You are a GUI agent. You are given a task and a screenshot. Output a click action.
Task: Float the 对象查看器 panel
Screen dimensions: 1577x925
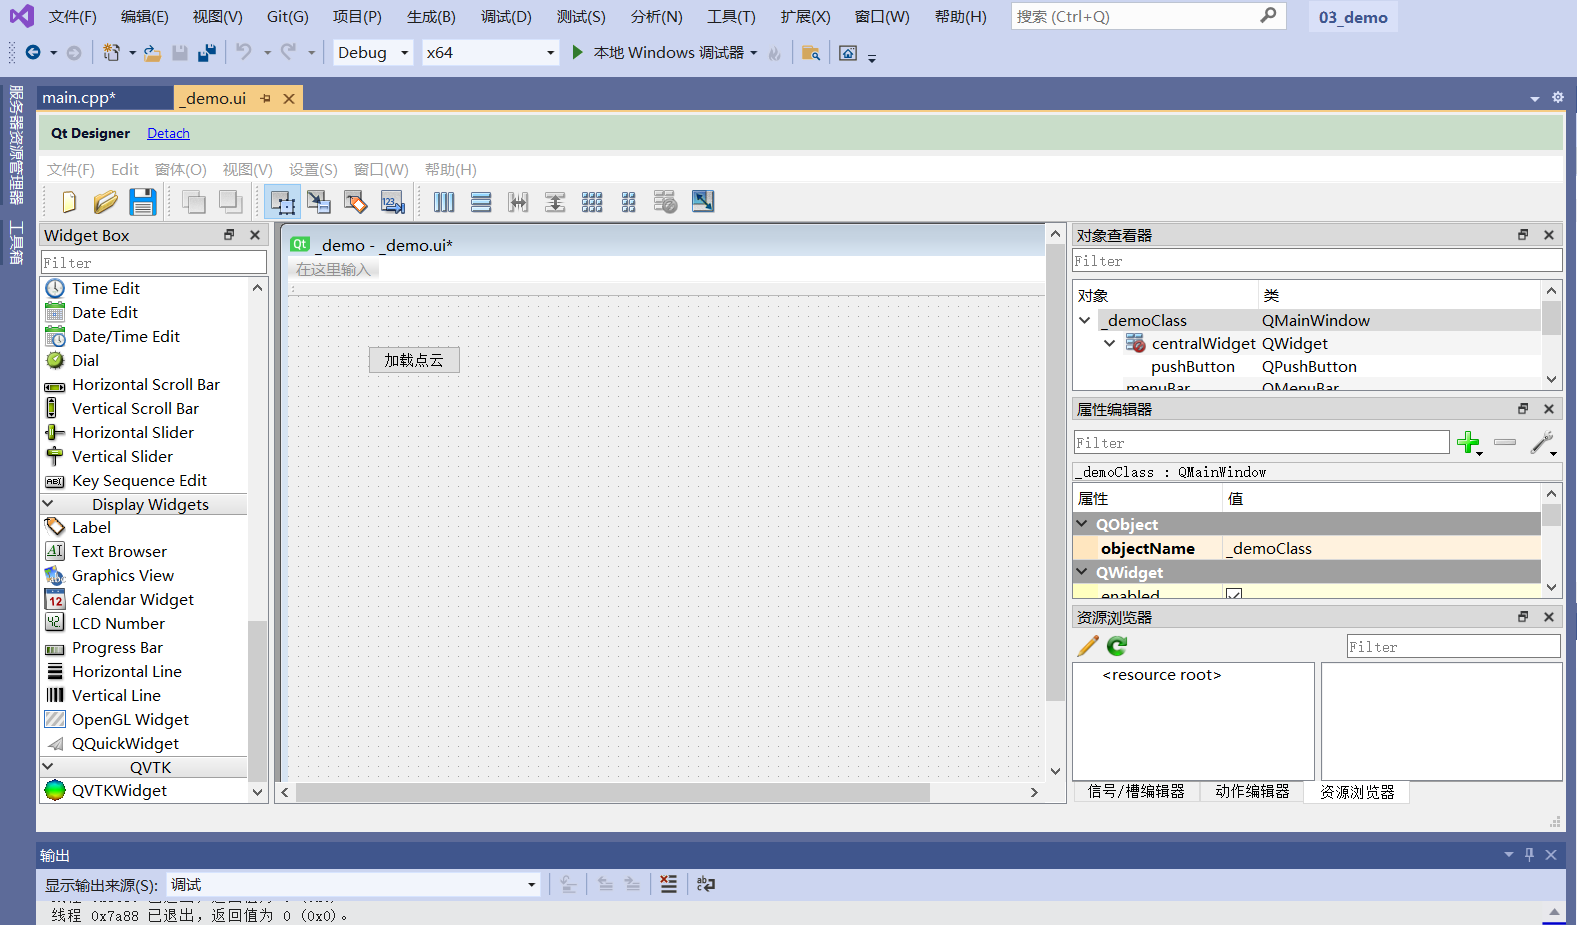(x=1523, y=235)
